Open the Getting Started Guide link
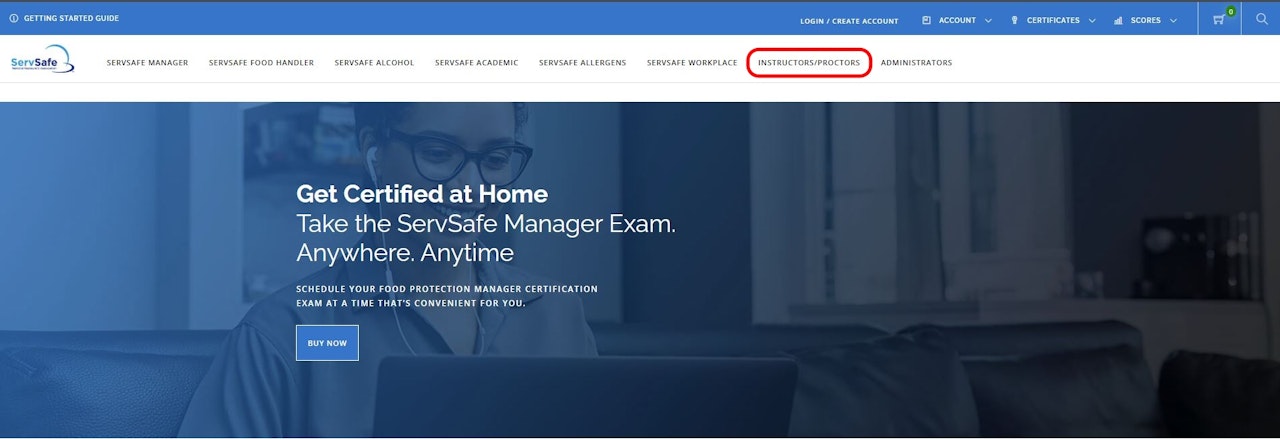This screenshot has height=439, width=1280. click(71, 19)
